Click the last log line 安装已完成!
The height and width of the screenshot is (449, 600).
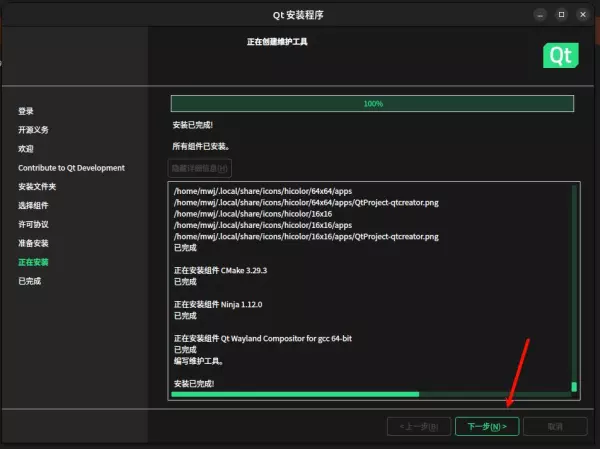click(194, 384)
